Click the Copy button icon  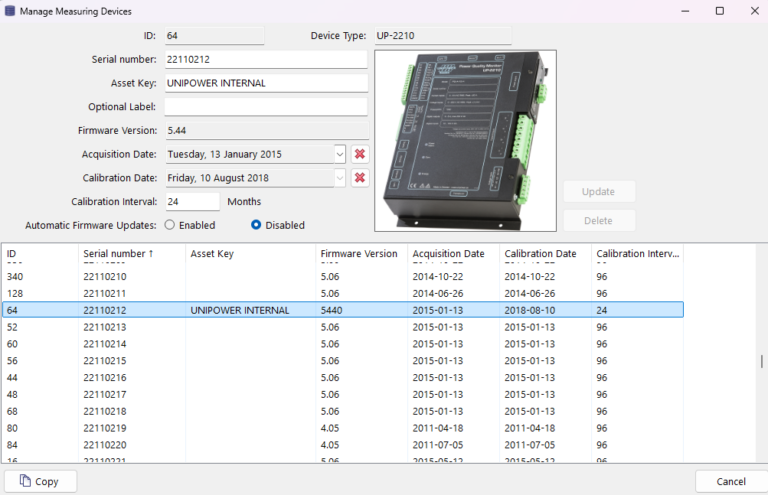tap(25, 481)
